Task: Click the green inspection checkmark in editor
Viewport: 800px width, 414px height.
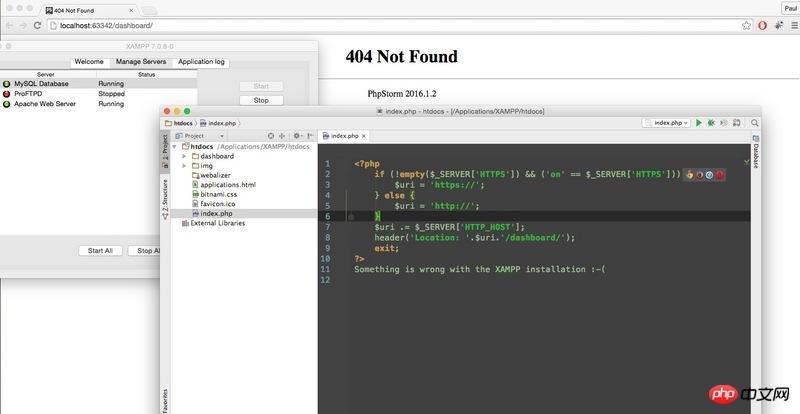Action: 746,162
